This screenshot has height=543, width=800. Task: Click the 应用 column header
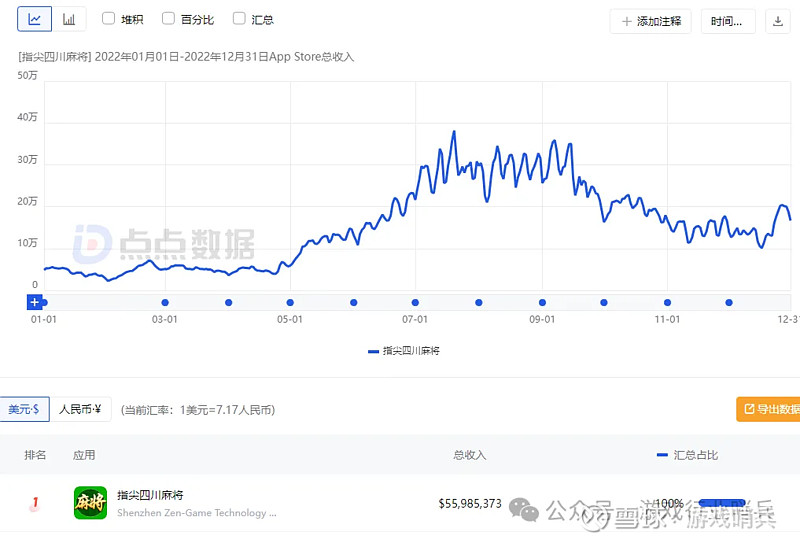pyautogui.click(x=84, y=455)
